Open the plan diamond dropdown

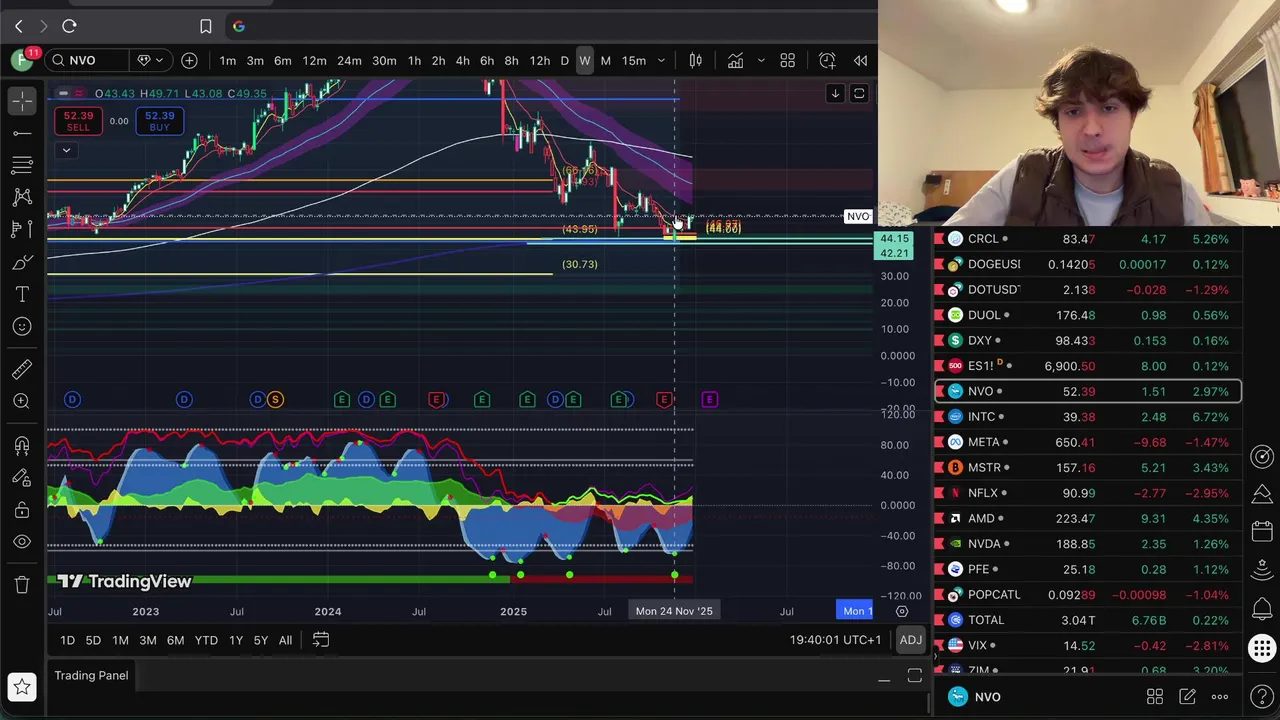[150, 61]
